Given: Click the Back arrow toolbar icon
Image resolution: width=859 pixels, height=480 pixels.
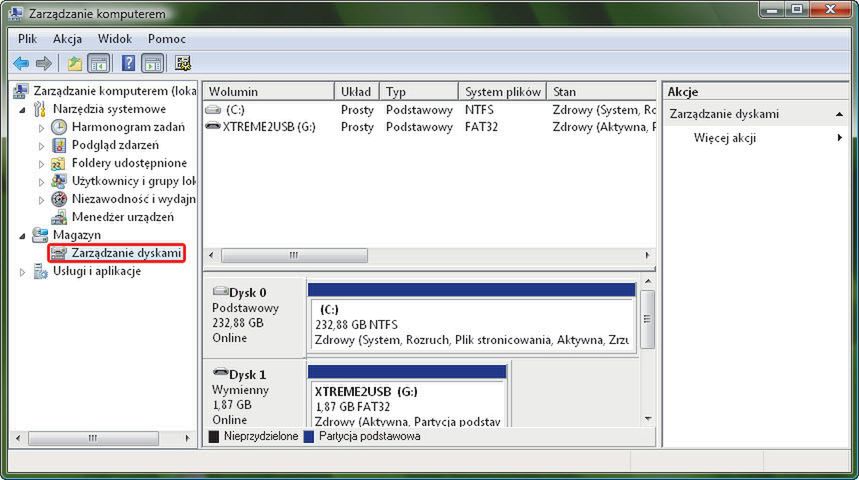Looking at the screenshot, I should (x=21, y=64).
